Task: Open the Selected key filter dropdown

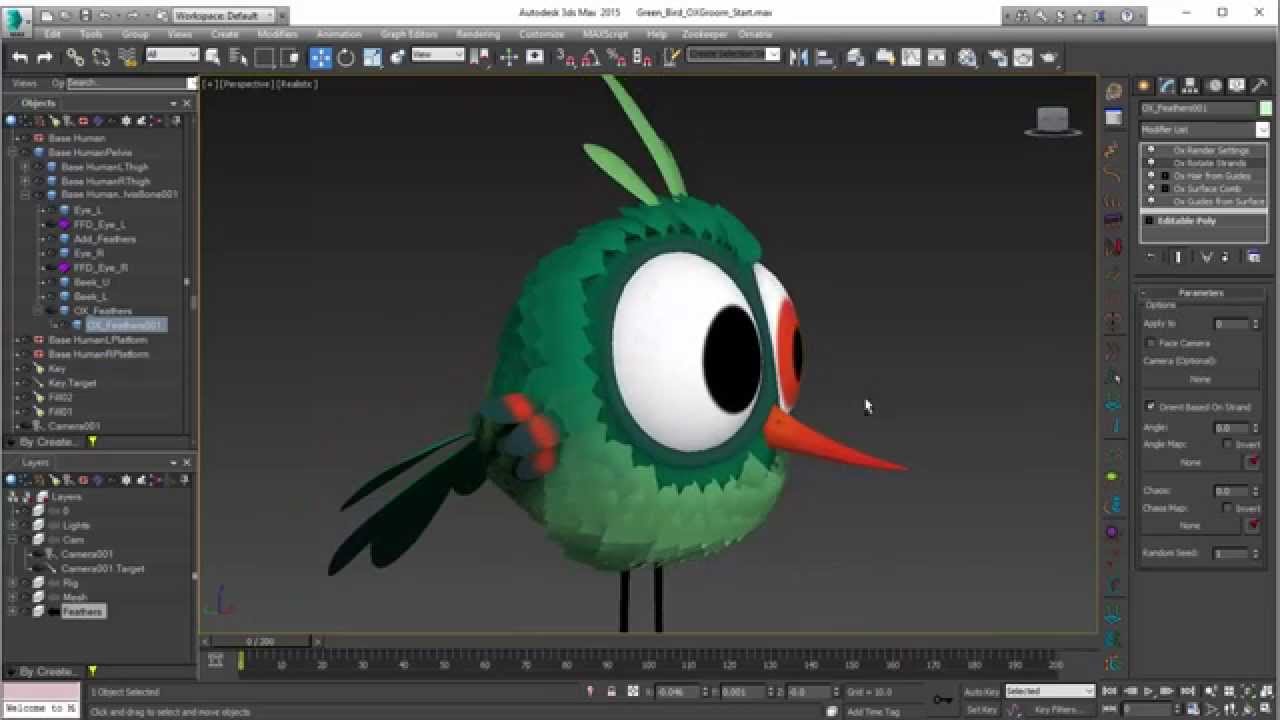Action: [1049, 691]
